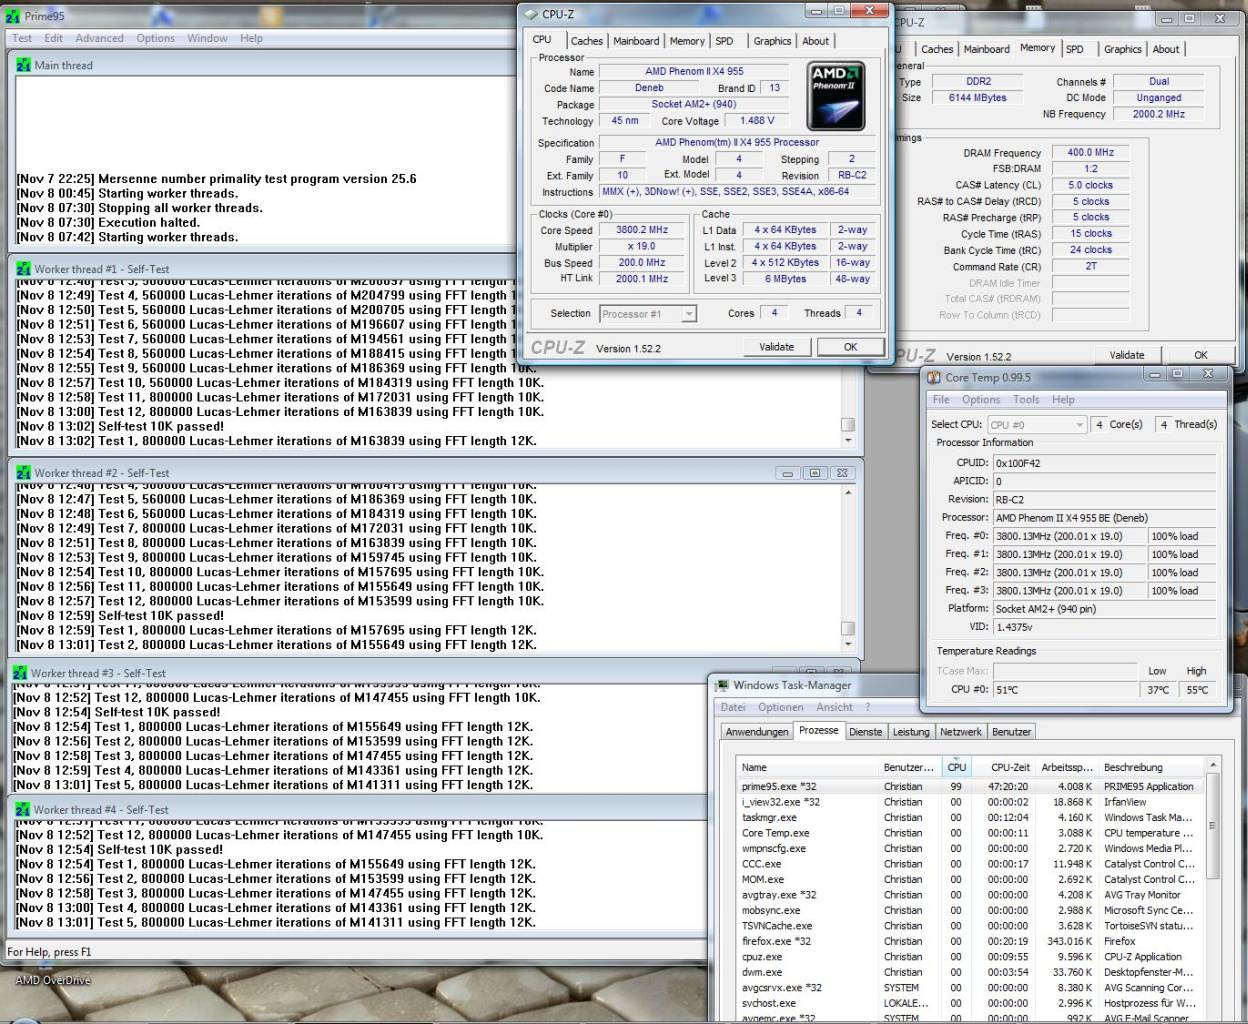Click the Worker thread #3 window icon
This screenshot has width=1248, height=1024.
click(x=20, y=673)
